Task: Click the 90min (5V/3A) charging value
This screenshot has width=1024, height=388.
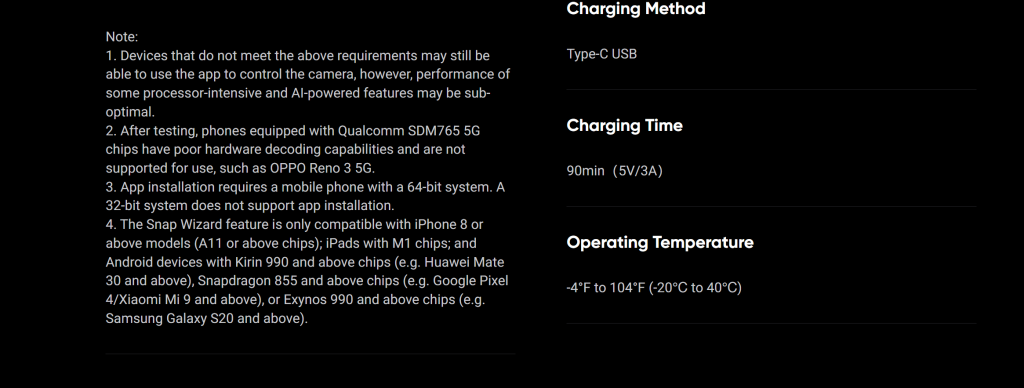Action: tap(615, 171)
